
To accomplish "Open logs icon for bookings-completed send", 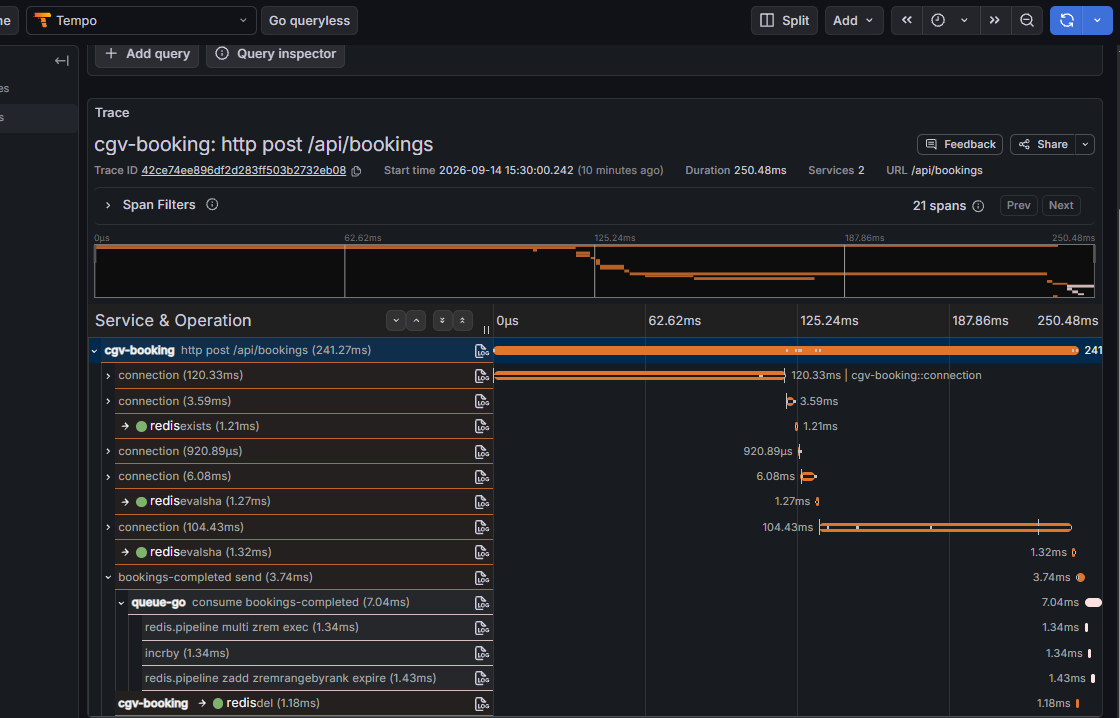I will tap(482, 577).
